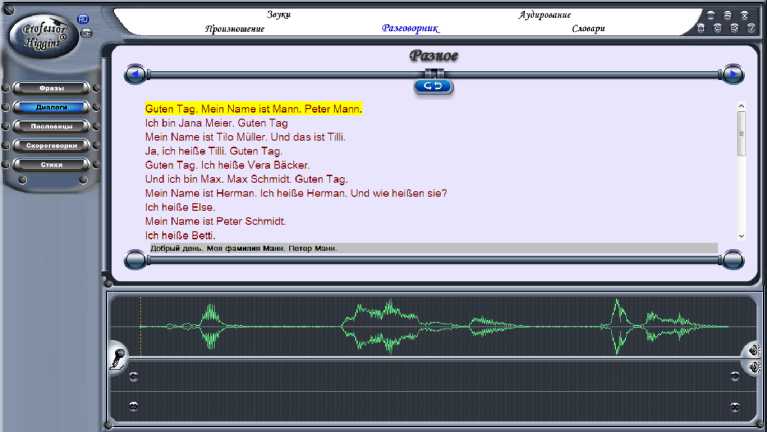Click the top slider handle above the loop button
The image size is (767, 432).
[434, 73]
